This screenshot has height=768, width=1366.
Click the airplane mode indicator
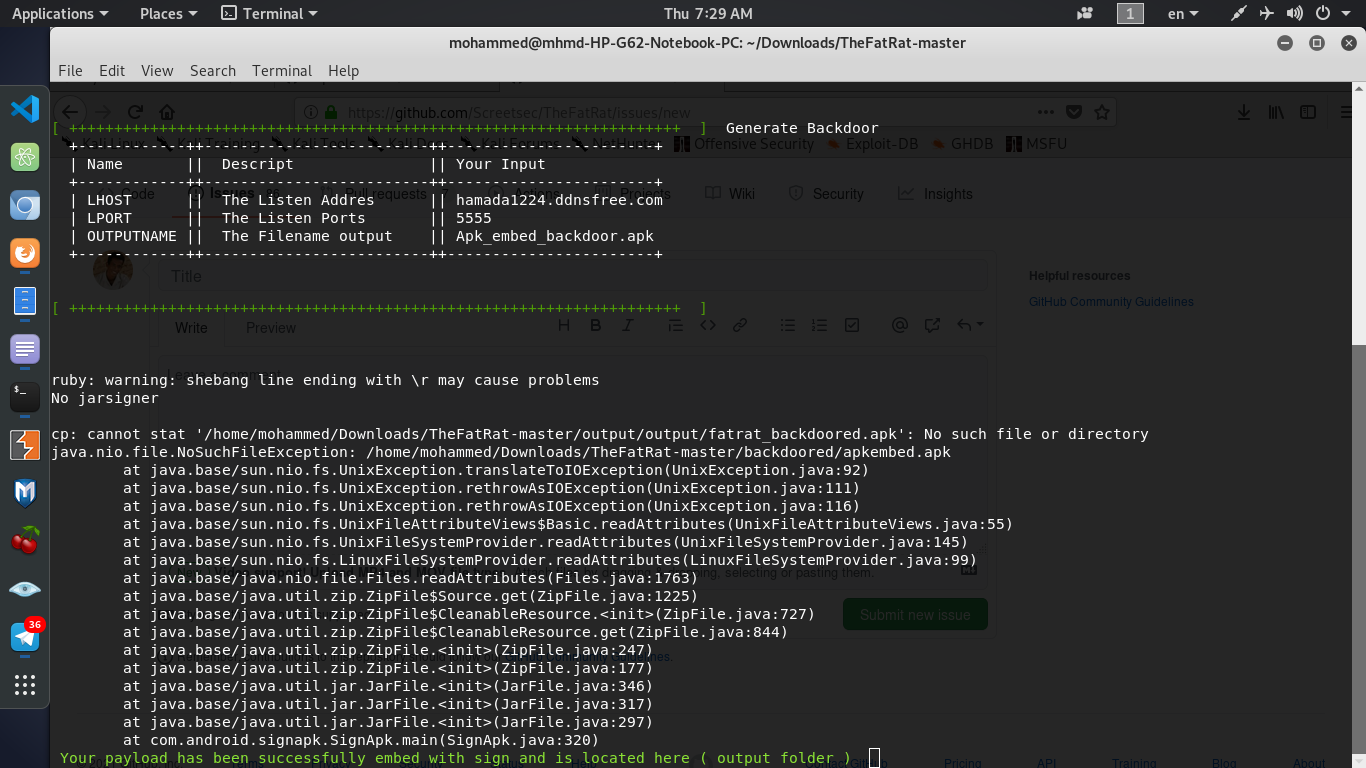(1267, 14)
